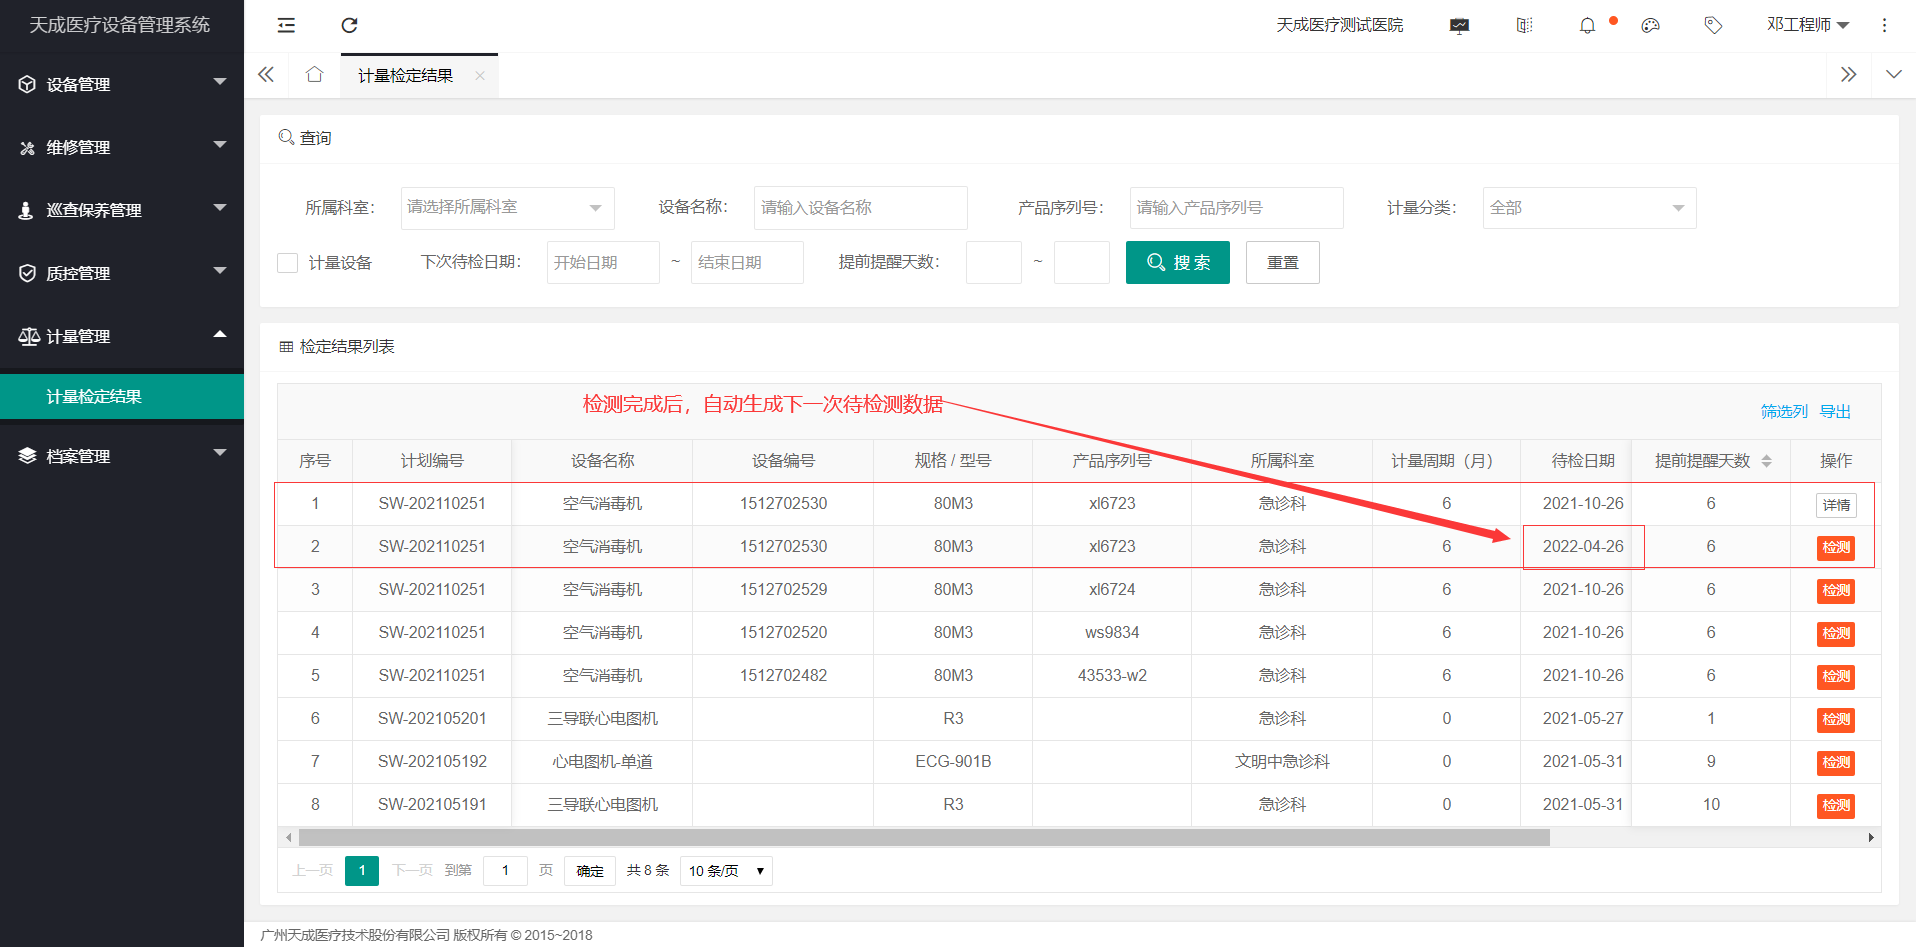Sort by 提前提醒天数 column arrows

[x=1767, y=461]
